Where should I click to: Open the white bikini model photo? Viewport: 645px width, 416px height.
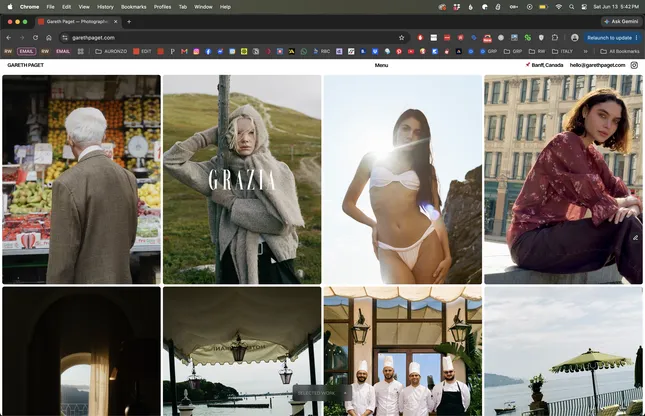coord(403,179)
